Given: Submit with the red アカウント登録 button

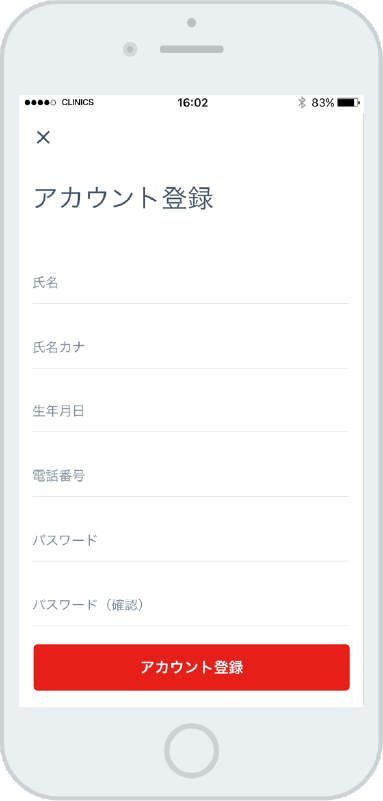Looking at the screenshot, I should point(192,667).
